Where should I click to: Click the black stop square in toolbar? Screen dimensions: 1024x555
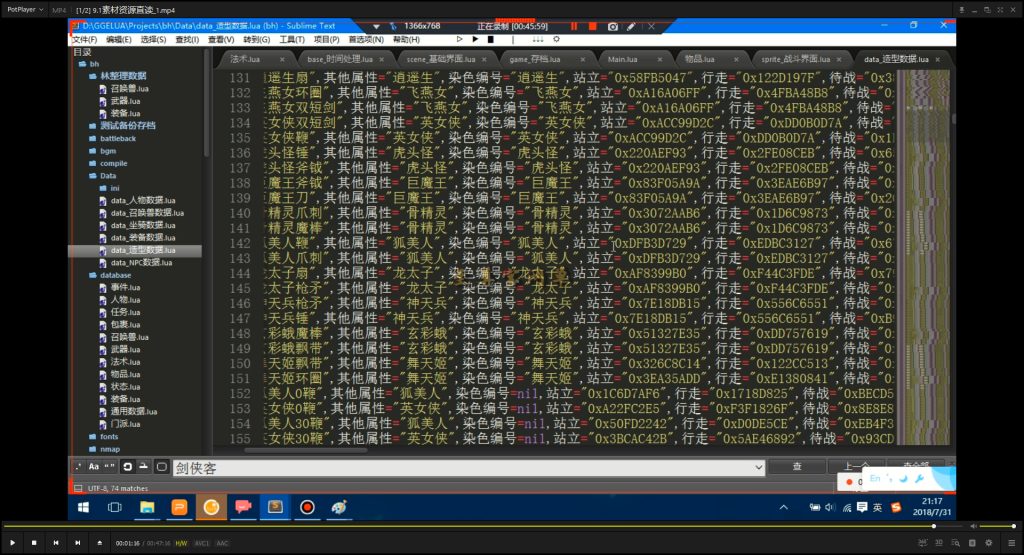tap(491, 39)
